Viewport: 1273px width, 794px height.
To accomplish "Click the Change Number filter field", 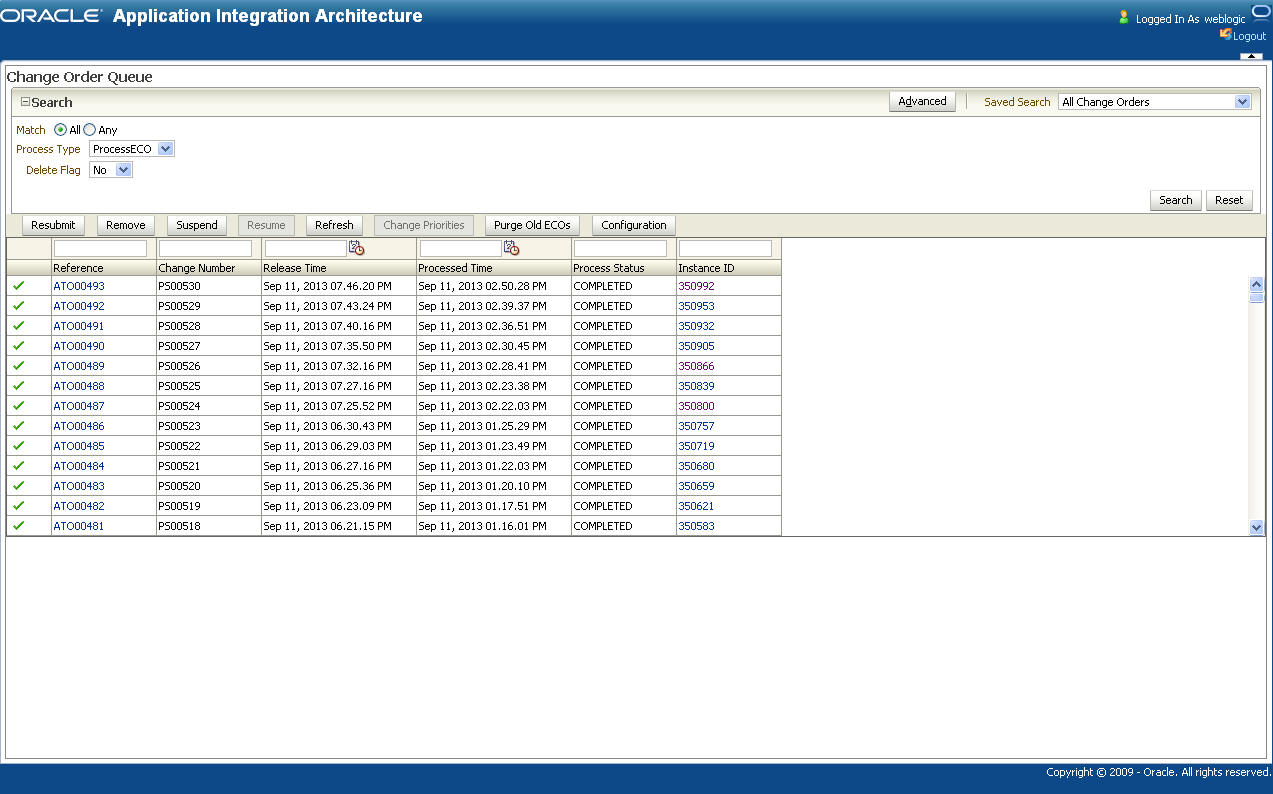I will [203, 248].
